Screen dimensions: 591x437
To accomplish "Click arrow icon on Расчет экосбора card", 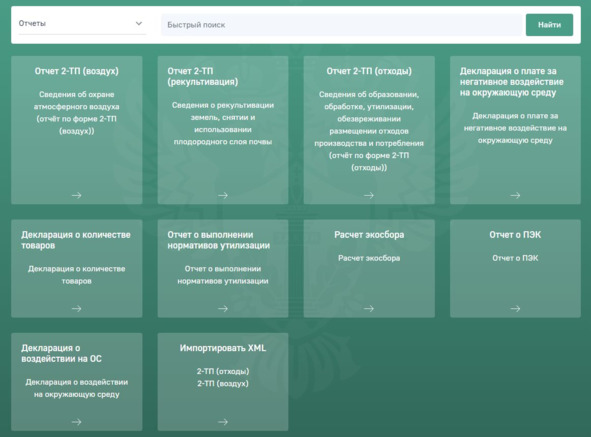I will [x=369, y=308].
